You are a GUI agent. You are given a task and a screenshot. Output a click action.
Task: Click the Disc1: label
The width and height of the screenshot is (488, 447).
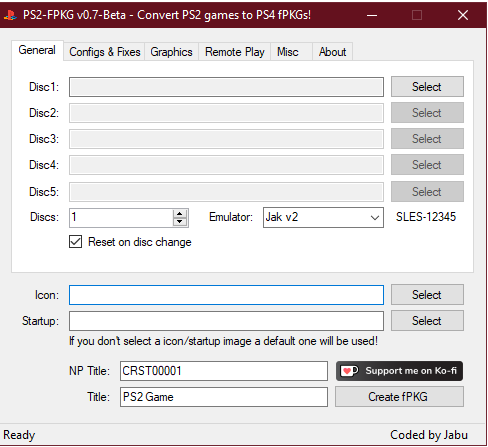coord(44,87)
